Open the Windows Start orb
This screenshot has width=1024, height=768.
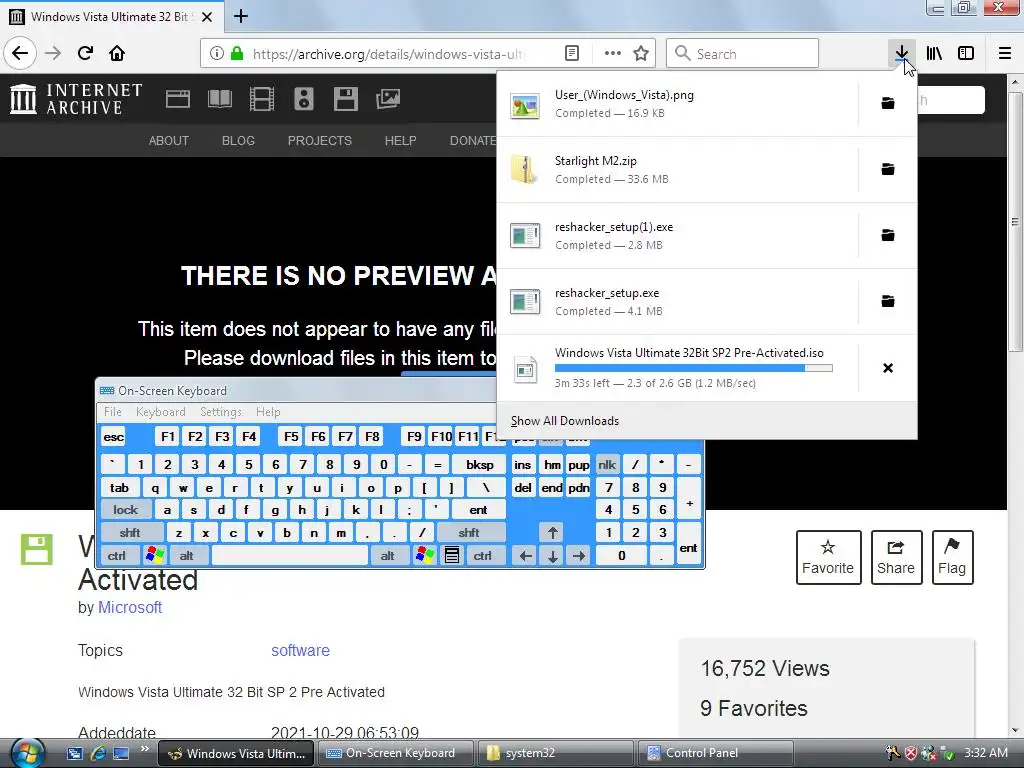coord(27,752)
